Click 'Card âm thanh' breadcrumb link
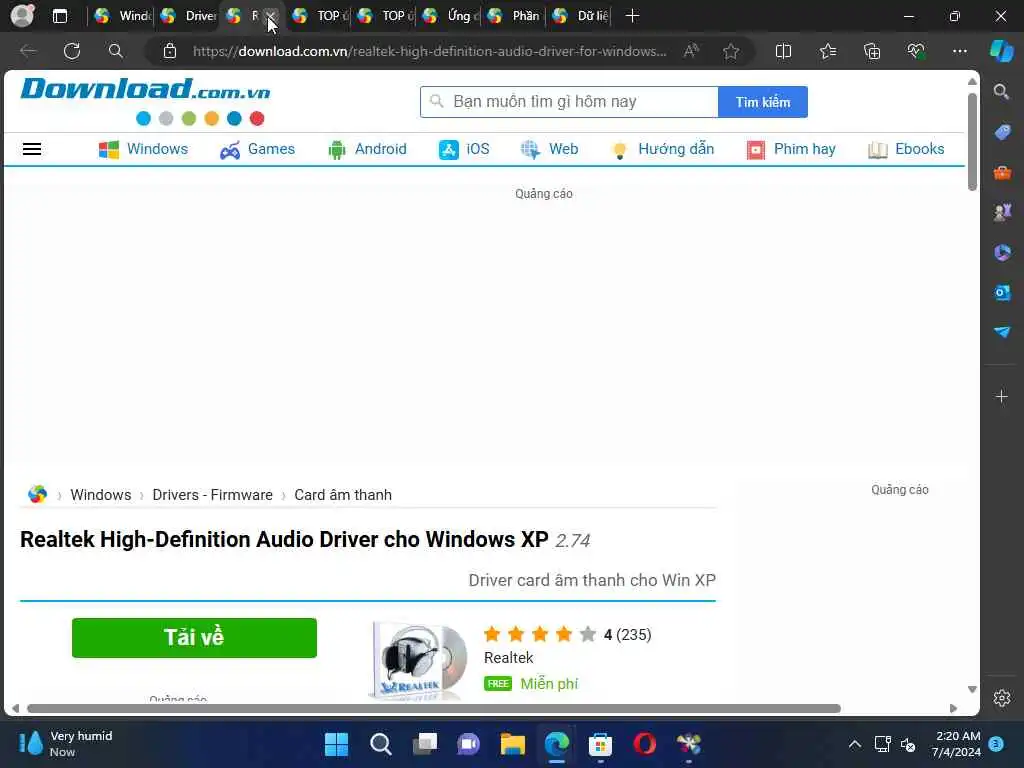This screenshot has height=768, width=1024. 343,495
